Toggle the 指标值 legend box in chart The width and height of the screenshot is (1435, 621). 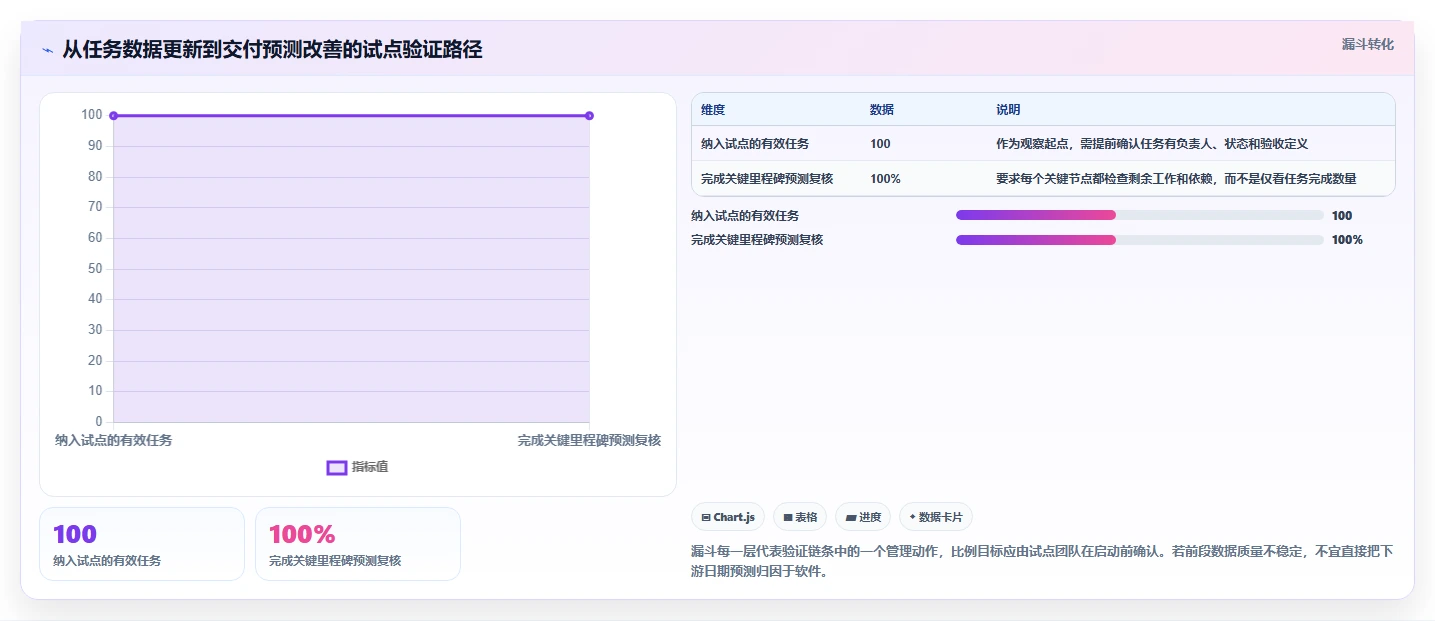pyautogui.click(x=337, y=467)
